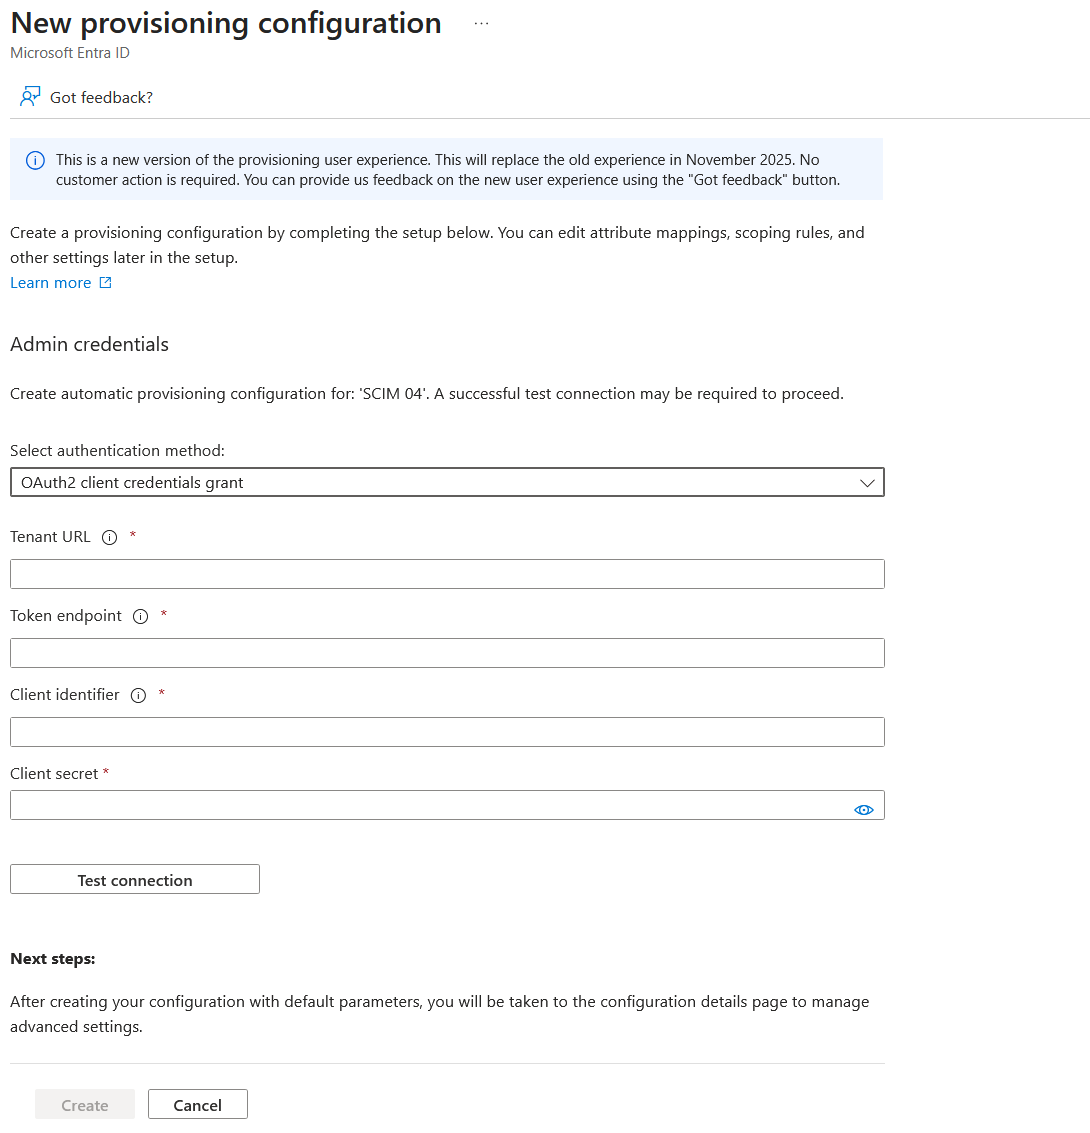The image size is (1090, 1133).
Task: Click the new provisioning experience banner message
Action: [448, 169]
